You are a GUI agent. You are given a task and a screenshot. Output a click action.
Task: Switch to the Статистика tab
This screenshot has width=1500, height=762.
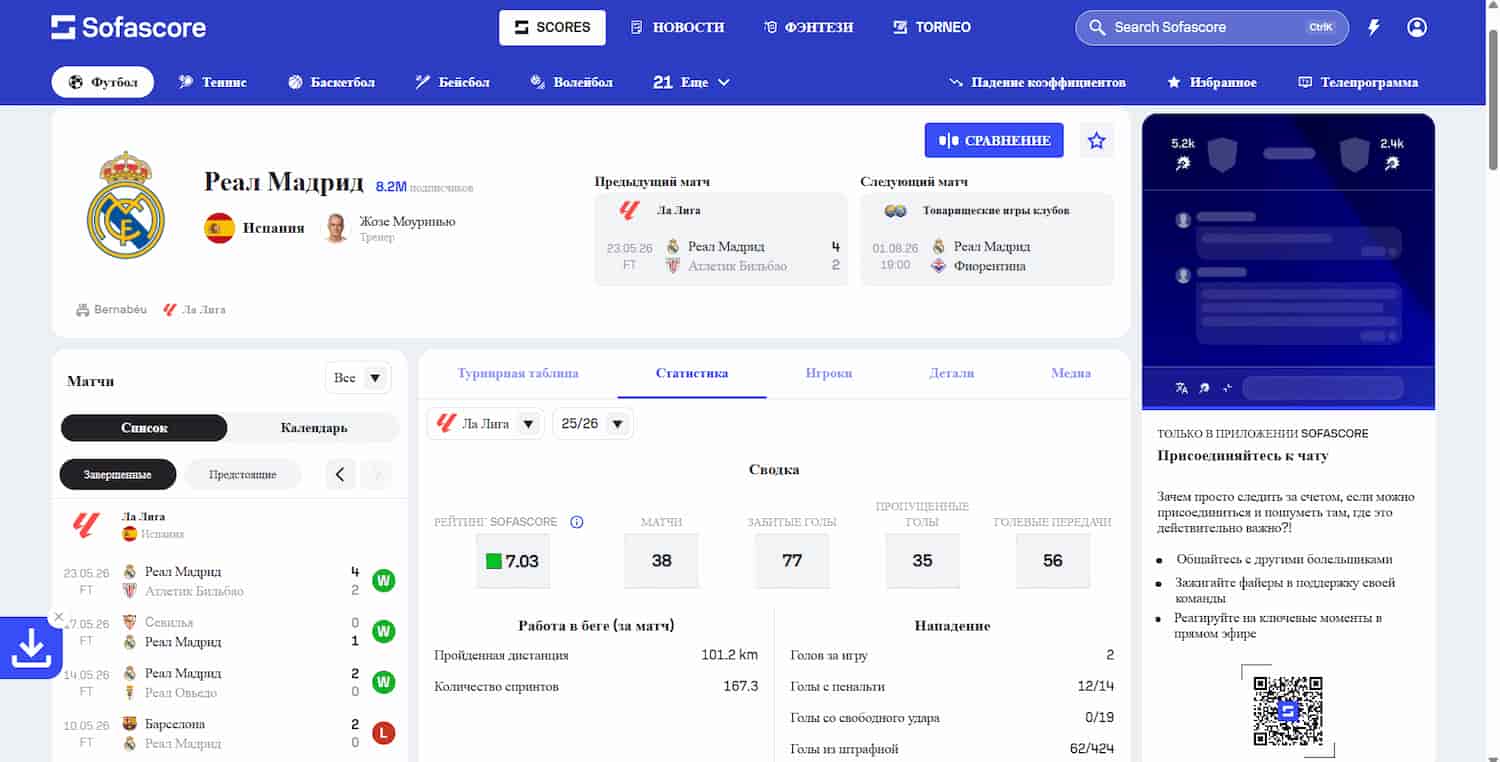coord(692,373)
